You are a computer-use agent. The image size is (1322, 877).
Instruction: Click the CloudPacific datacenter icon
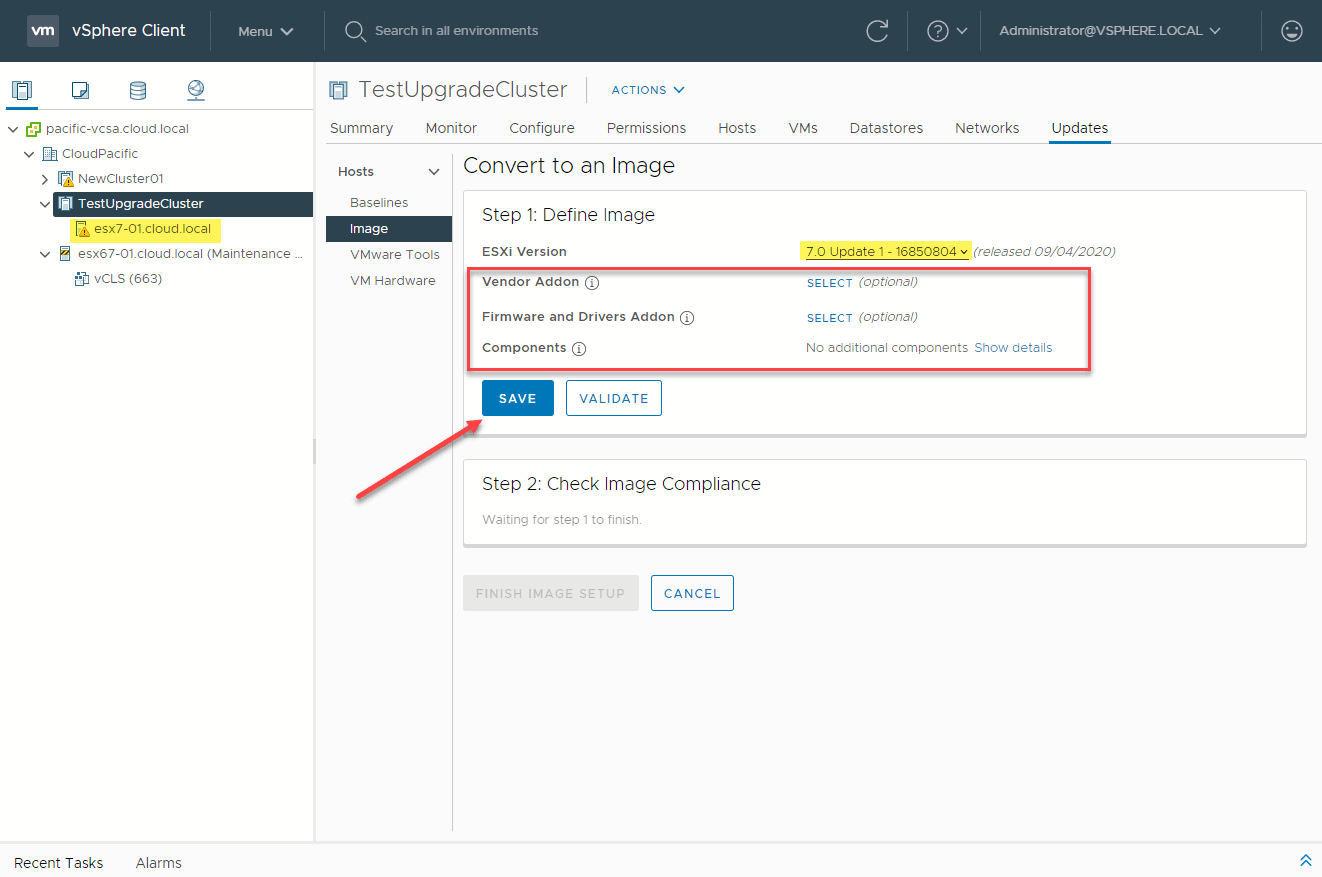tap(50, 154)
